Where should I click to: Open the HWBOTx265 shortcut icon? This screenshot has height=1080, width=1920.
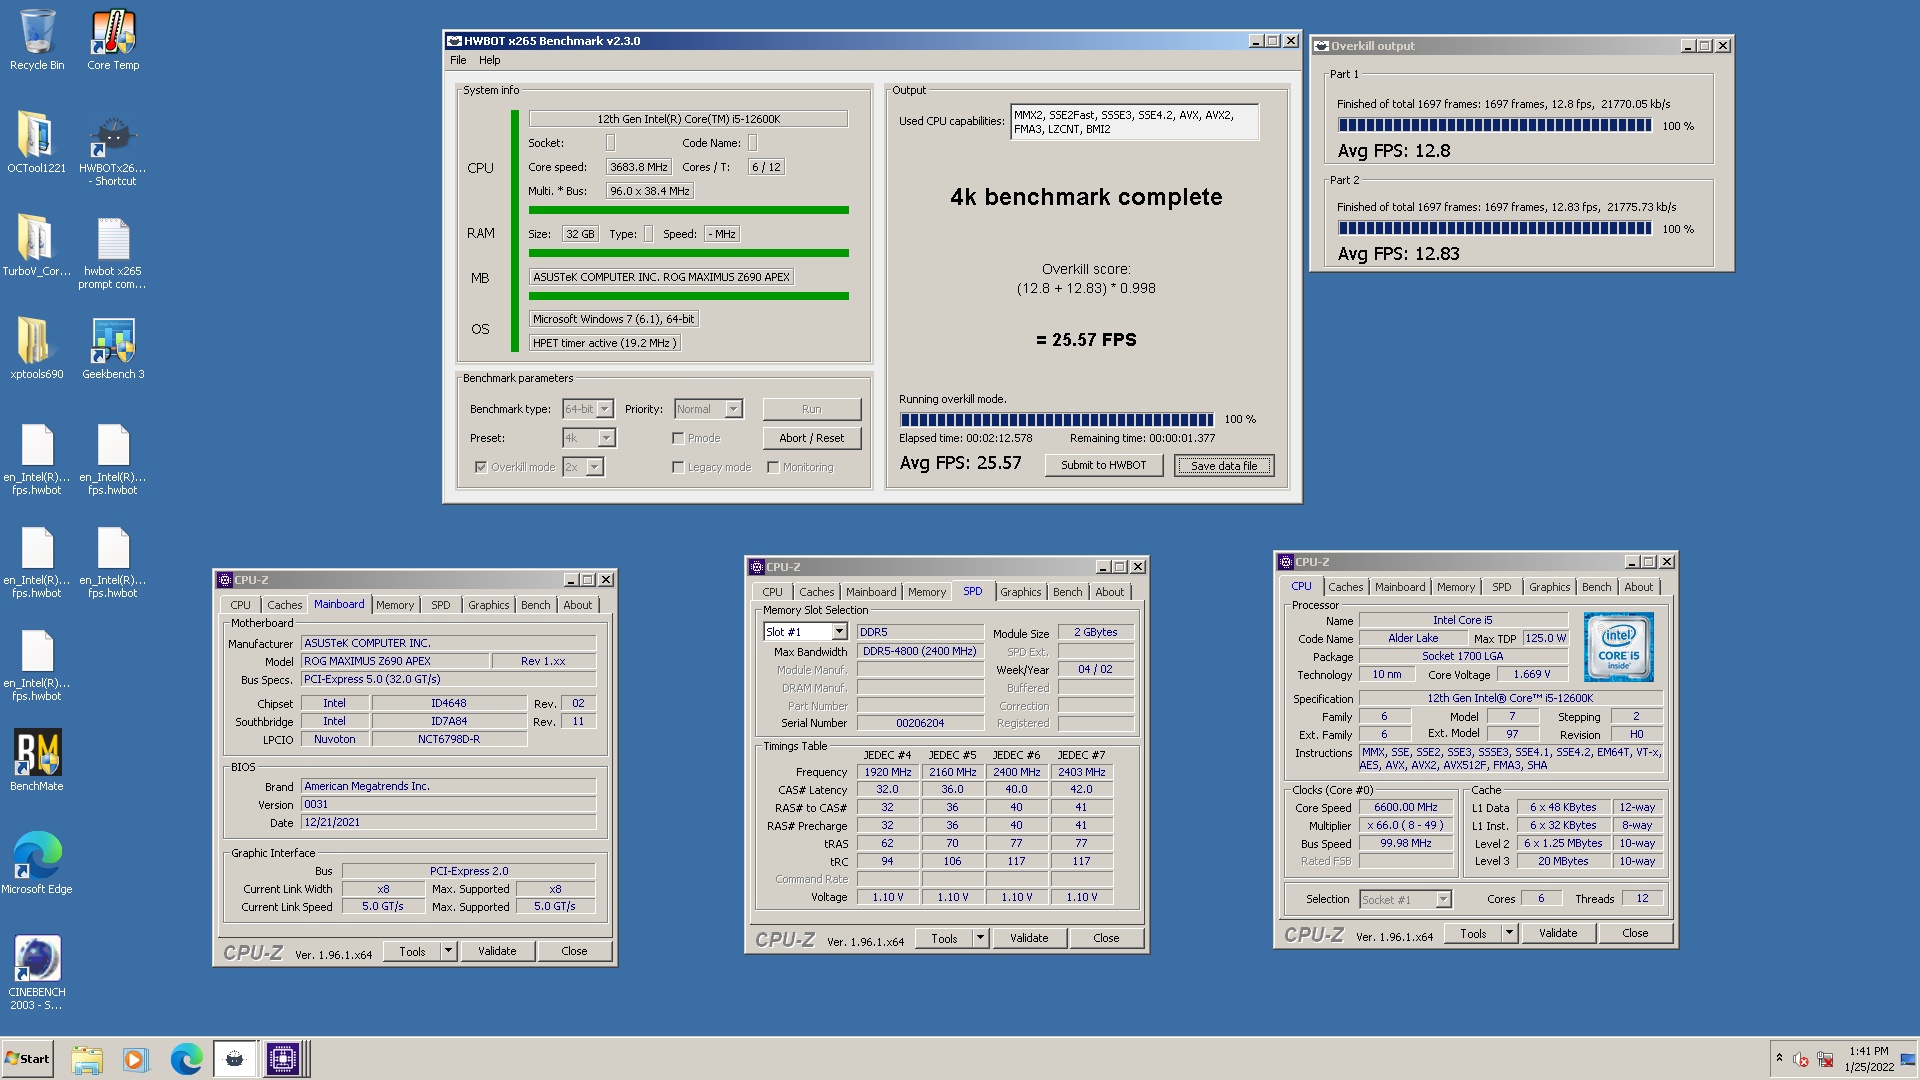coord(113,149)
